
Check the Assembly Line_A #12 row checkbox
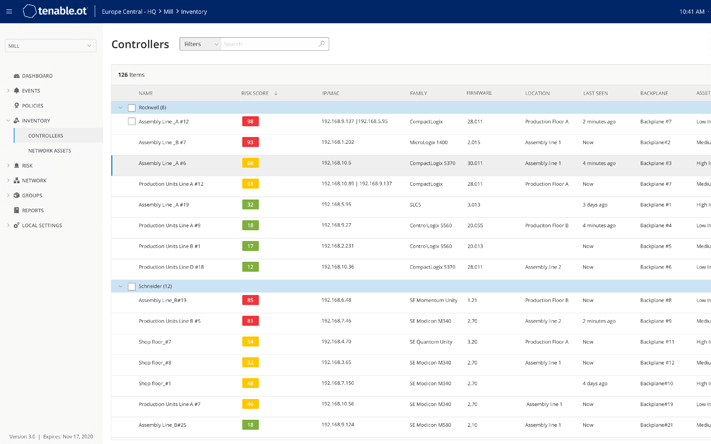131,122
